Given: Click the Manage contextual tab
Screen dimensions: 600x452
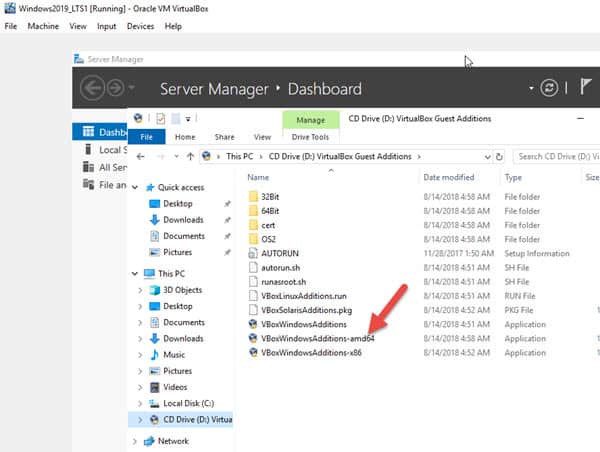Looking at the screenshot, I should coord(311,120).
